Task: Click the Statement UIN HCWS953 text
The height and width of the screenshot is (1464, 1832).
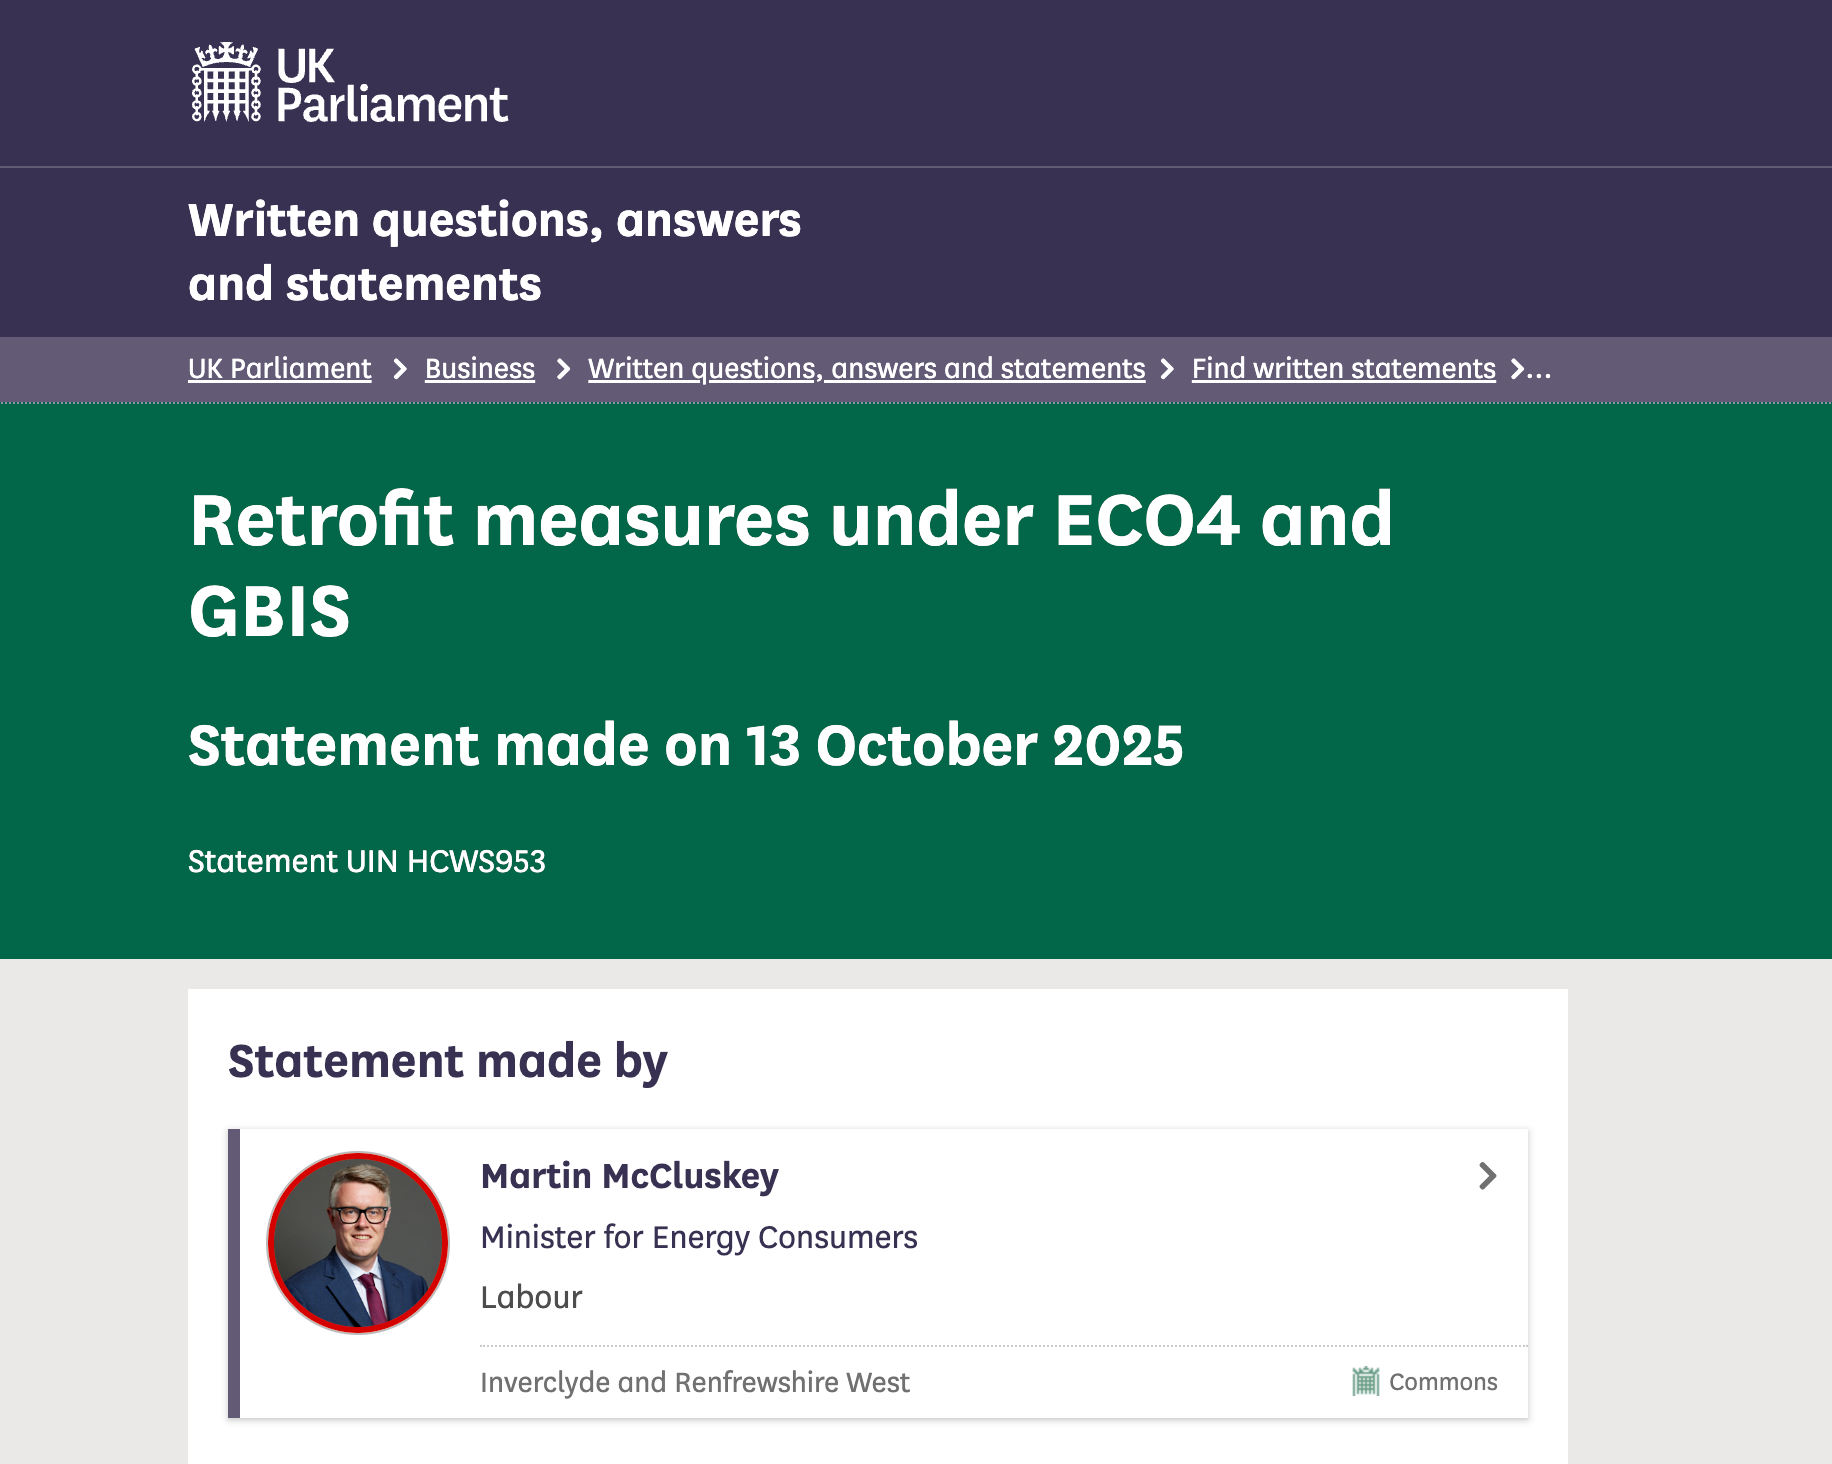Action: 366,861
